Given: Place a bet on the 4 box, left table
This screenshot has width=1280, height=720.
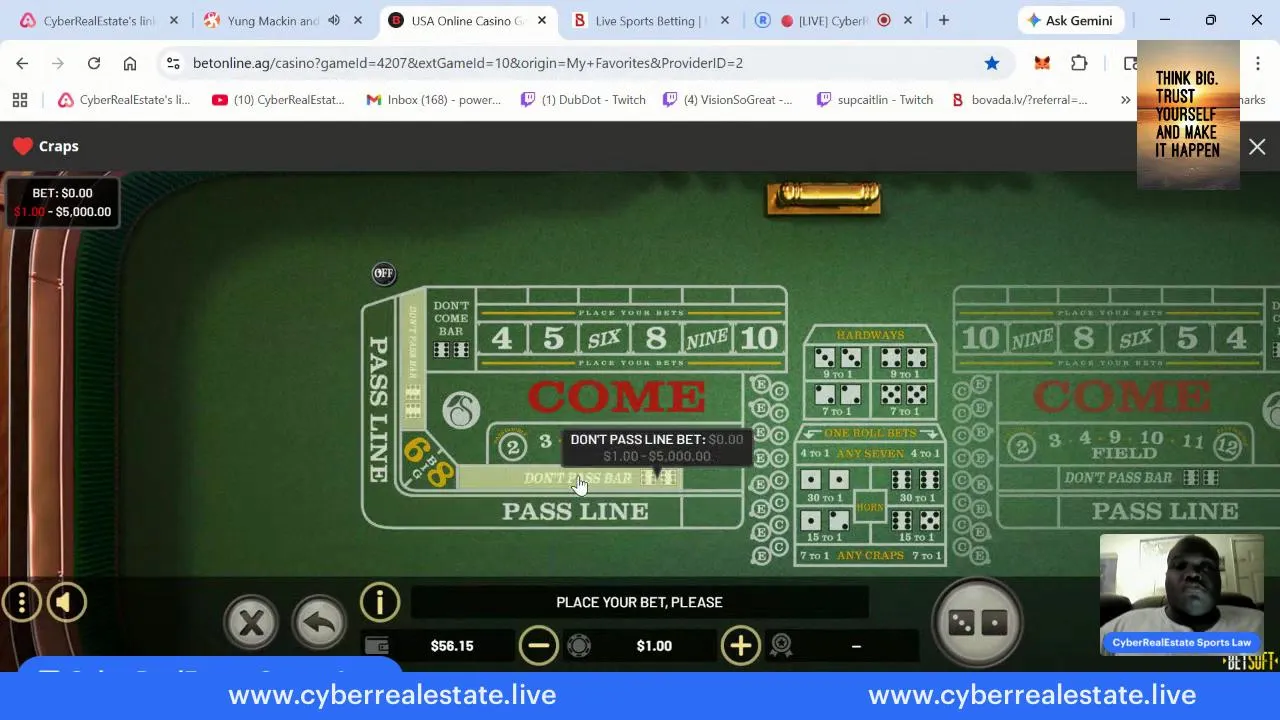Looking at the screenshot, I should 502,337.
